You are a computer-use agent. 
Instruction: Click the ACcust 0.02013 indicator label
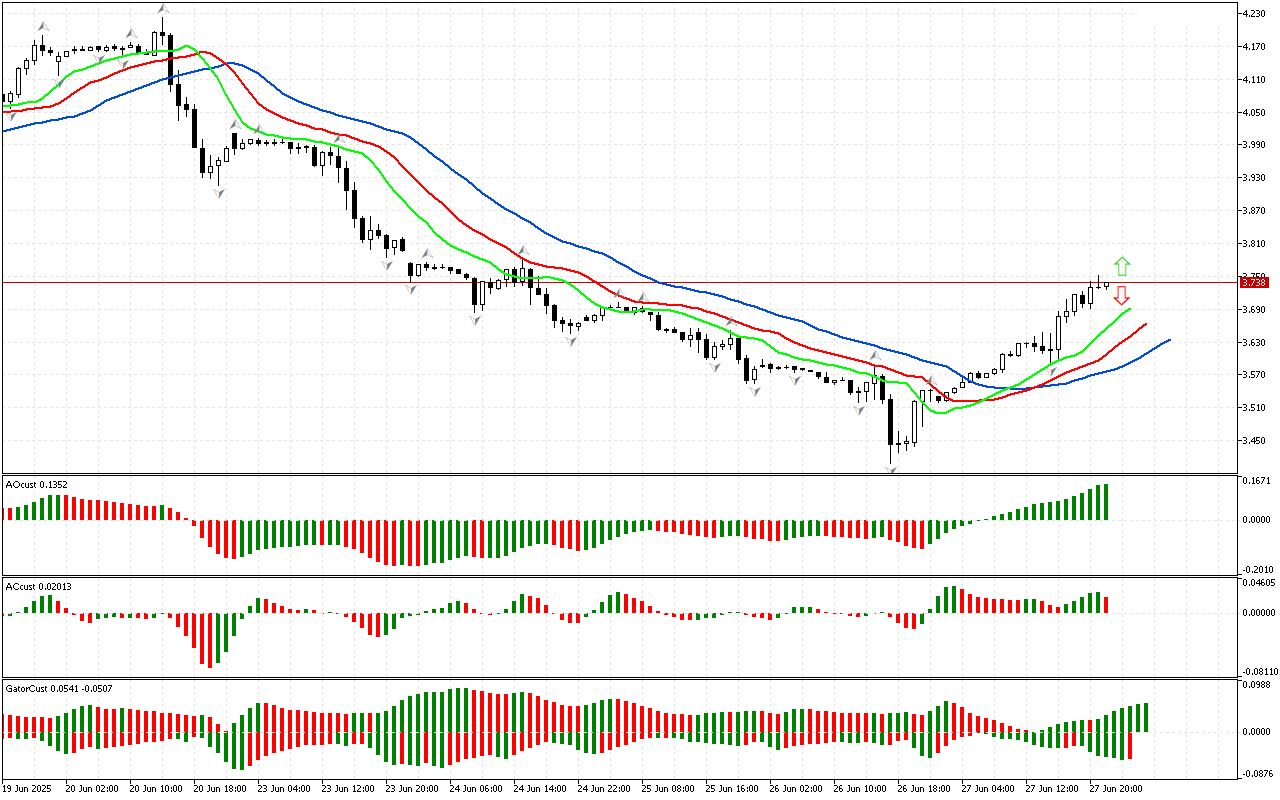(x=38, y=586)
